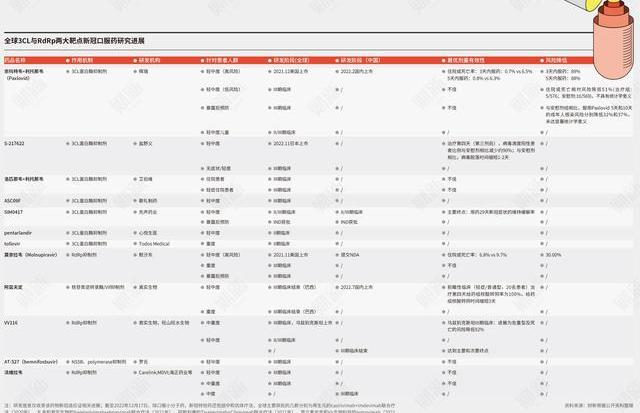This screenshot has height=413, width=640.
Task: Select the '(Molnupiravir)' drug name cell
Action: (x=31, y=255)
